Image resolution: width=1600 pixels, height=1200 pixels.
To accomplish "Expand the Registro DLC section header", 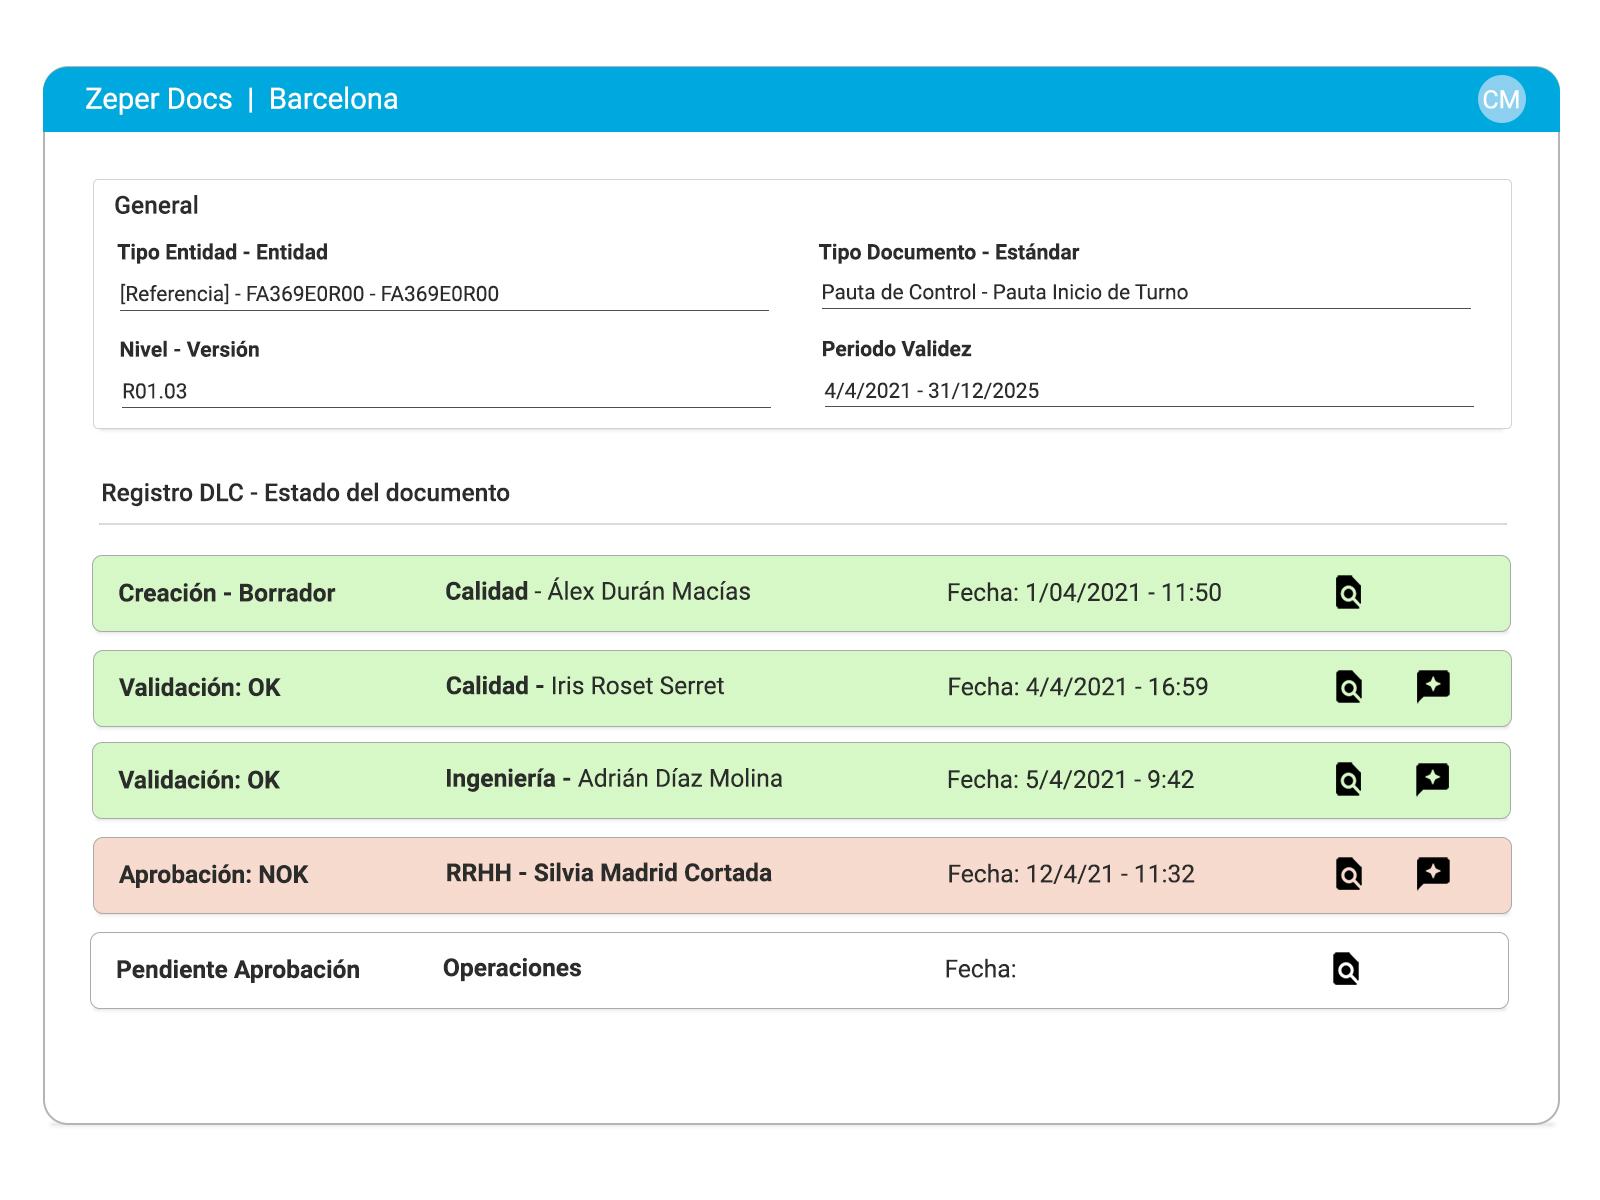I will pos(305,493).
